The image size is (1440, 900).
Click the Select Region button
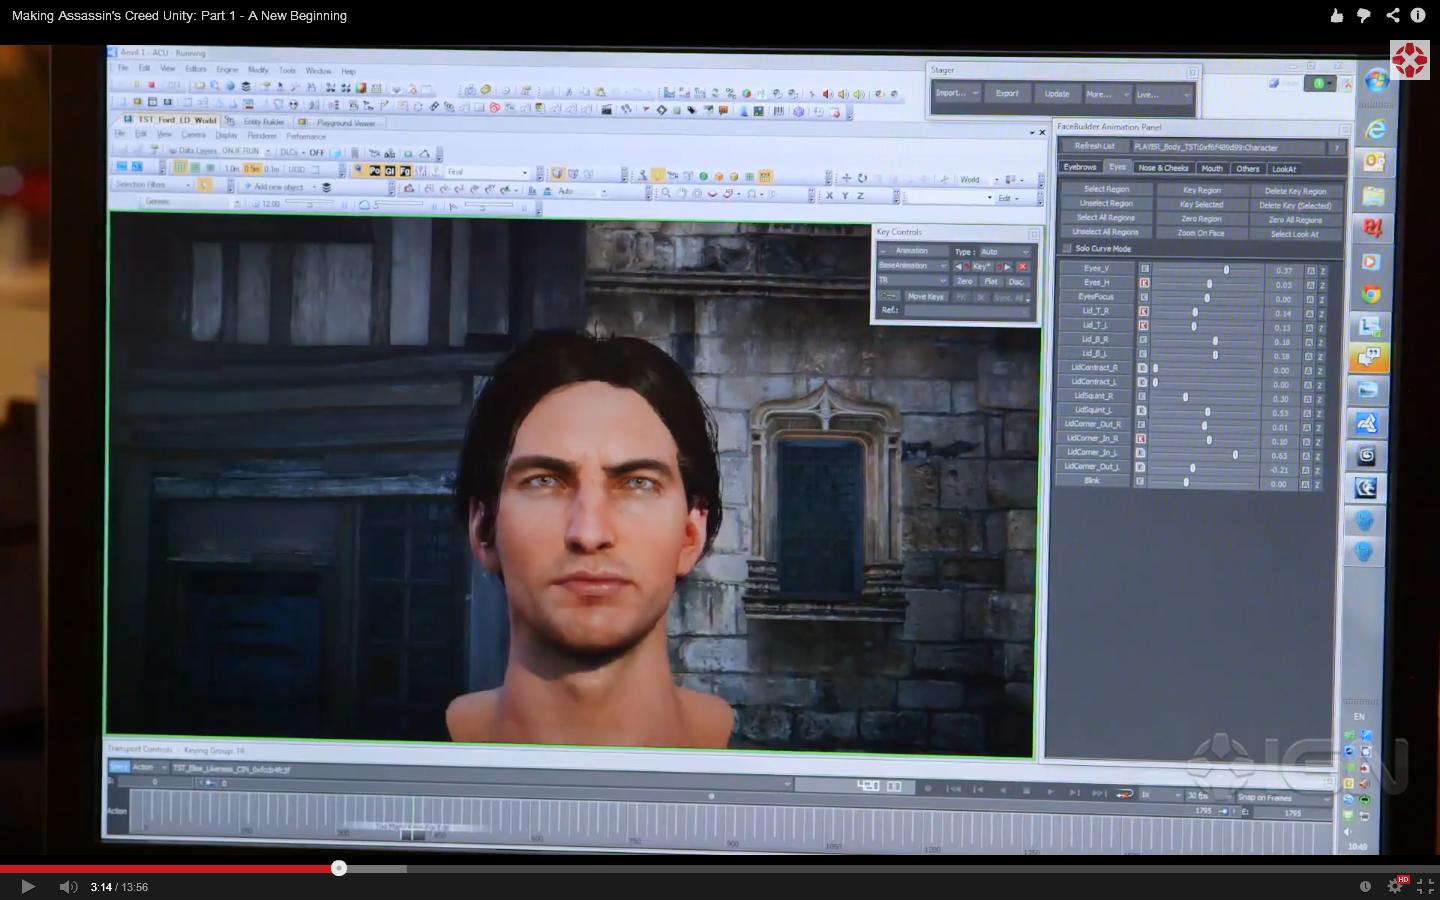point(1106,189)
